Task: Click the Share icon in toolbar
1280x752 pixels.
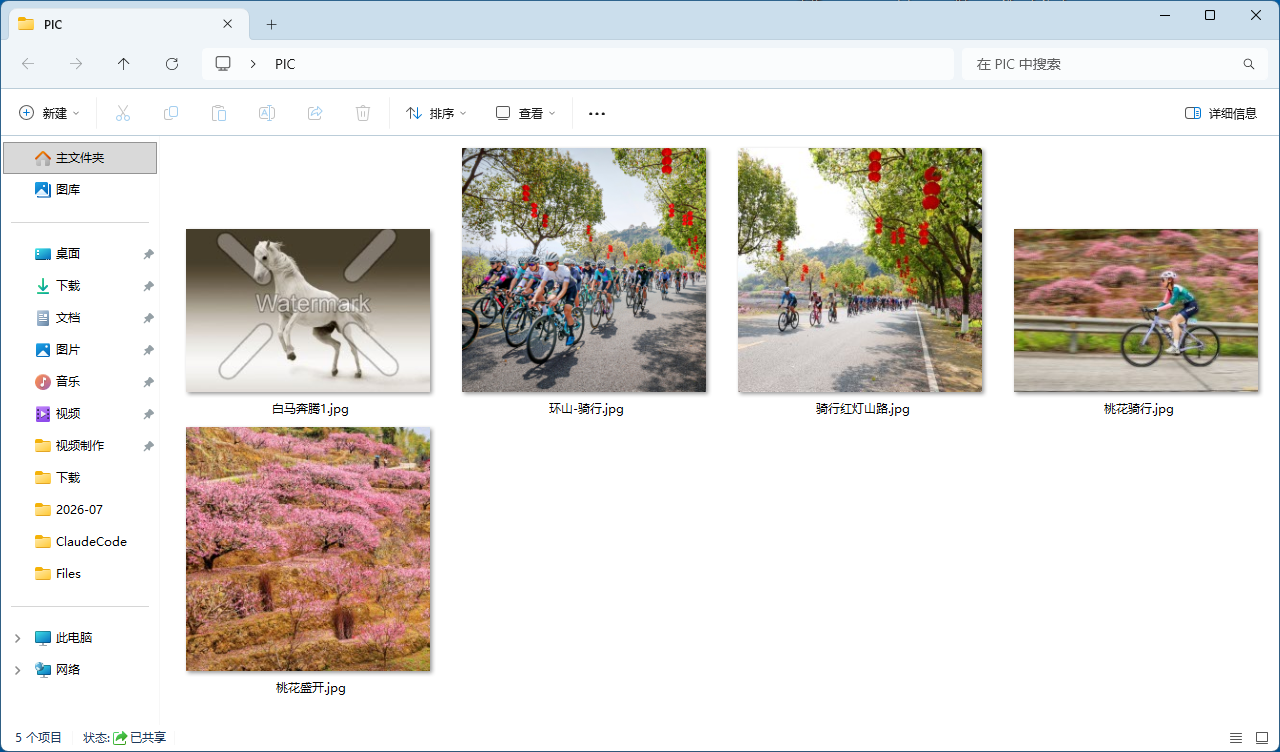Action: click(315, 114)
